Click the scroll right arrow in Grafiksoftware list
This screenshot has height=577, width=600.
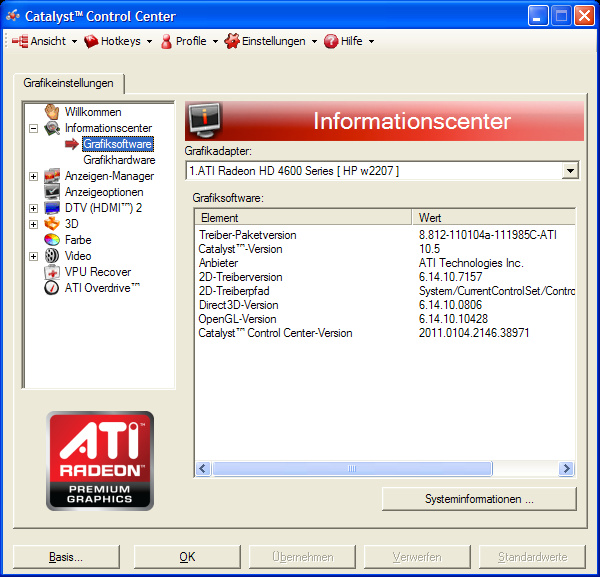[x=566, y=468]
